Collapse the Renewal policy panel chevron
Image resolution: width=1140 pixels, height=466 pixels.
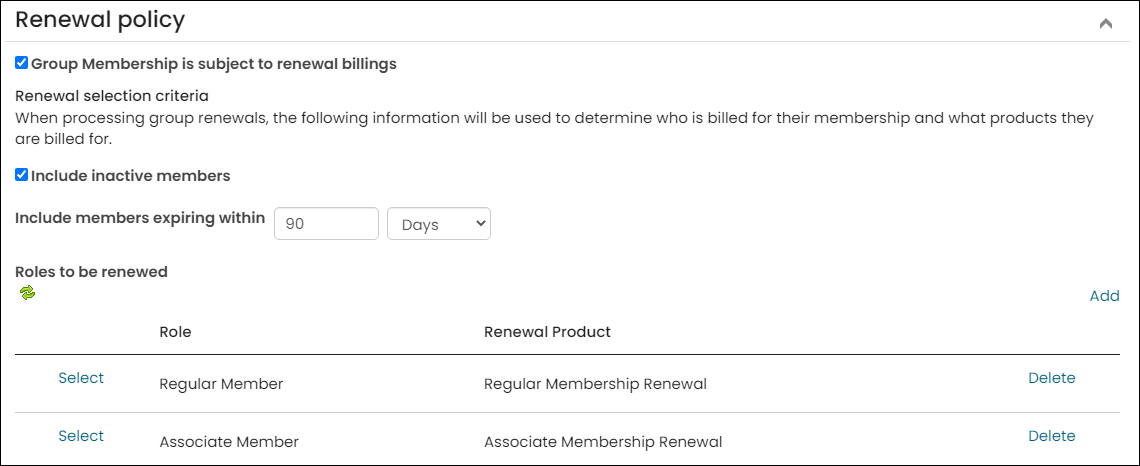pos(1105,23)
